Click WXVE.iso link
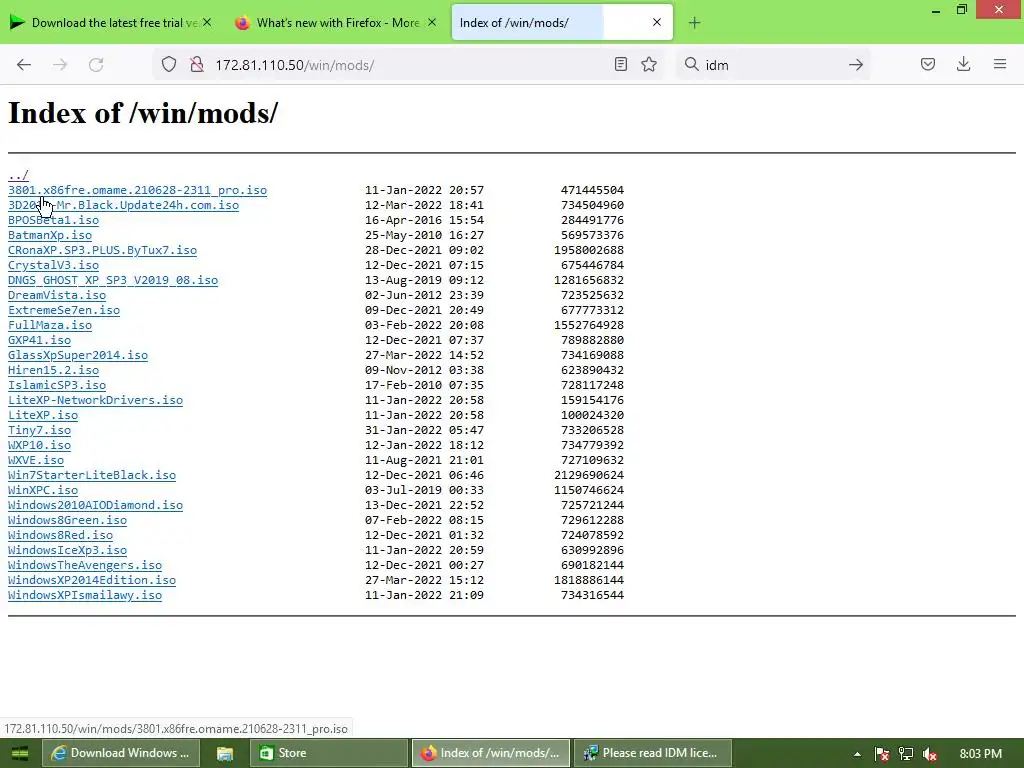Viewport: 1024px width, 768px height. coord(36,460)
